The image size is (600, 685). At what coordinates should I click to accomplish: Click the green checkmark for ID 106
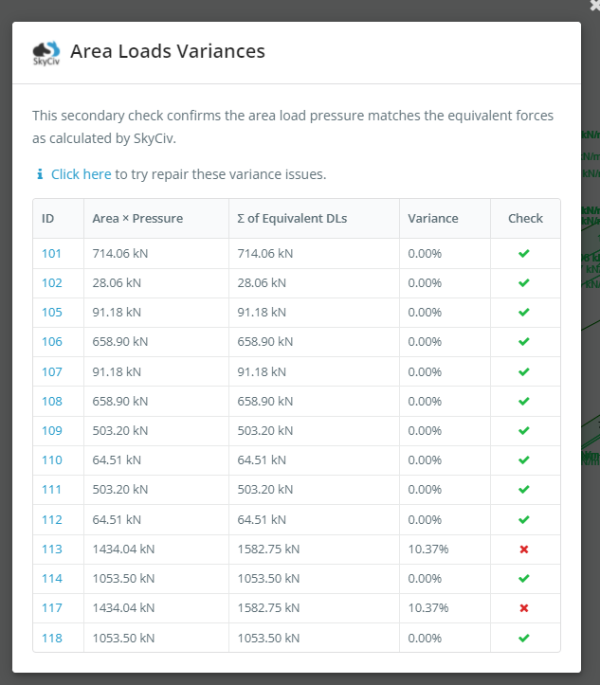524,342
